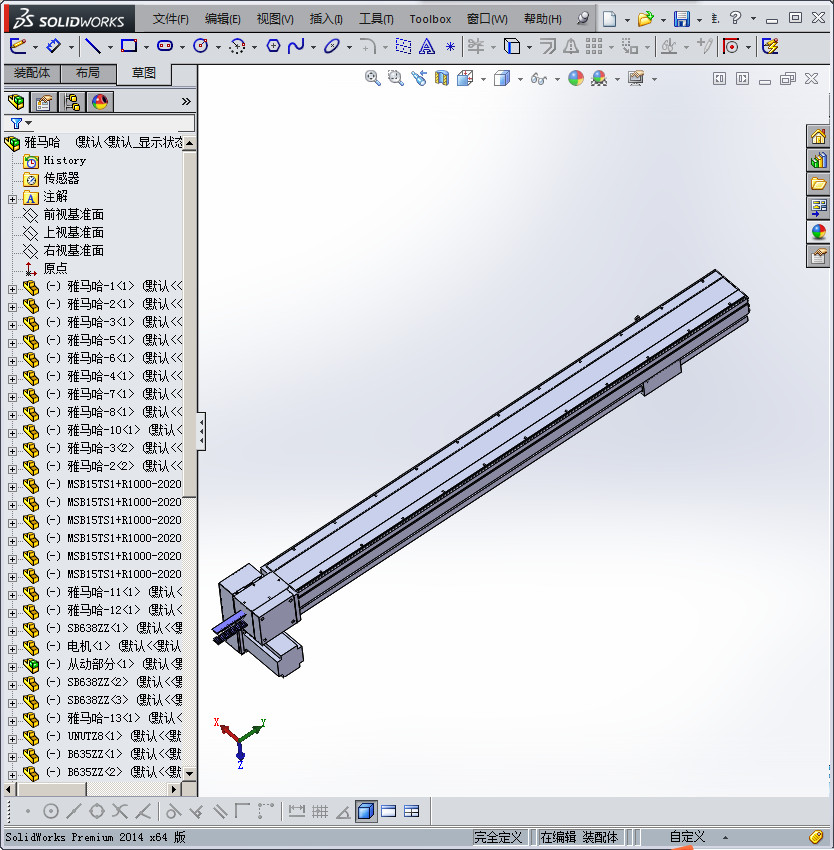Open Design Library in task pane
834x850 pixels.
tap(818, 160)
